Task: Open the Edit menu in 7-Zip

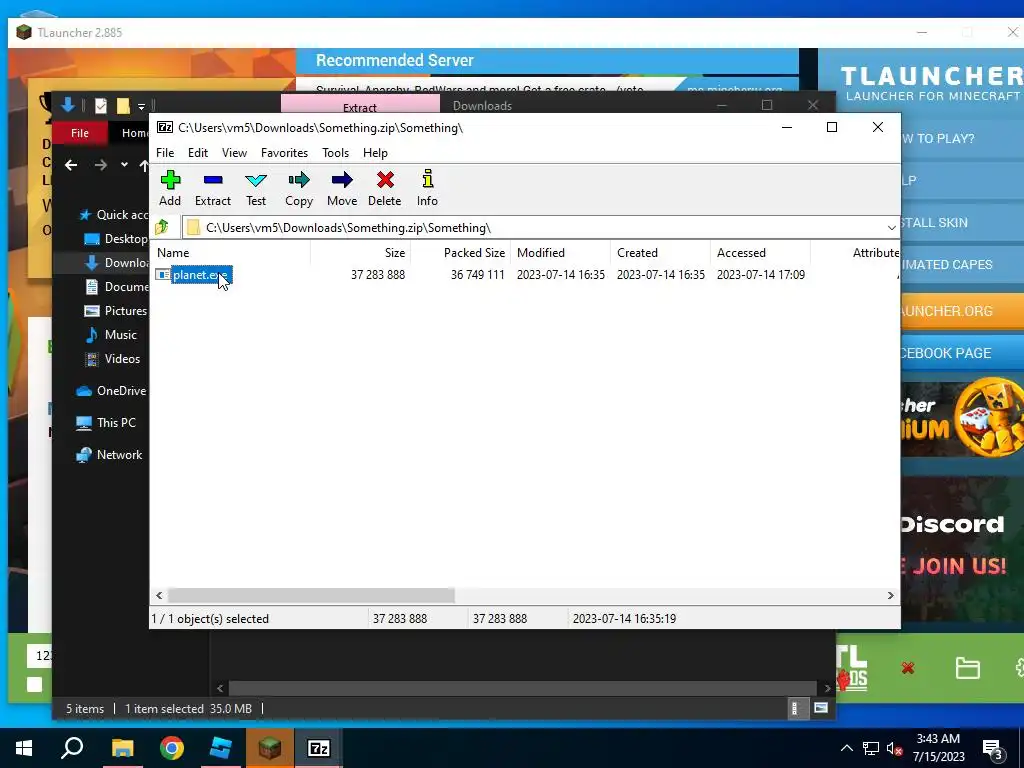Action: tap(198, 153)
